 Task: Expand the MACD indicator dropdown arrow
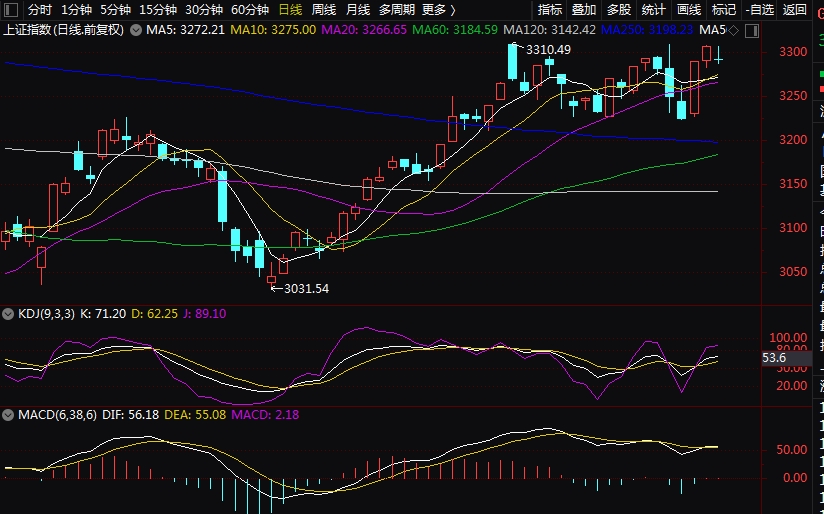[x=10, y=414]
